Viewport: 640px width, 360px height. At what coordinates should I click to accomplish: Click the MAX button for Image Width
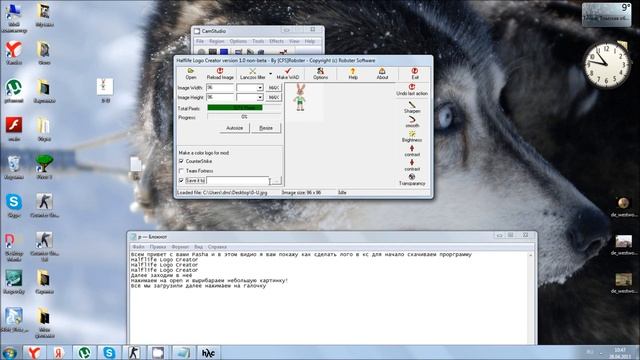[273, 88]
